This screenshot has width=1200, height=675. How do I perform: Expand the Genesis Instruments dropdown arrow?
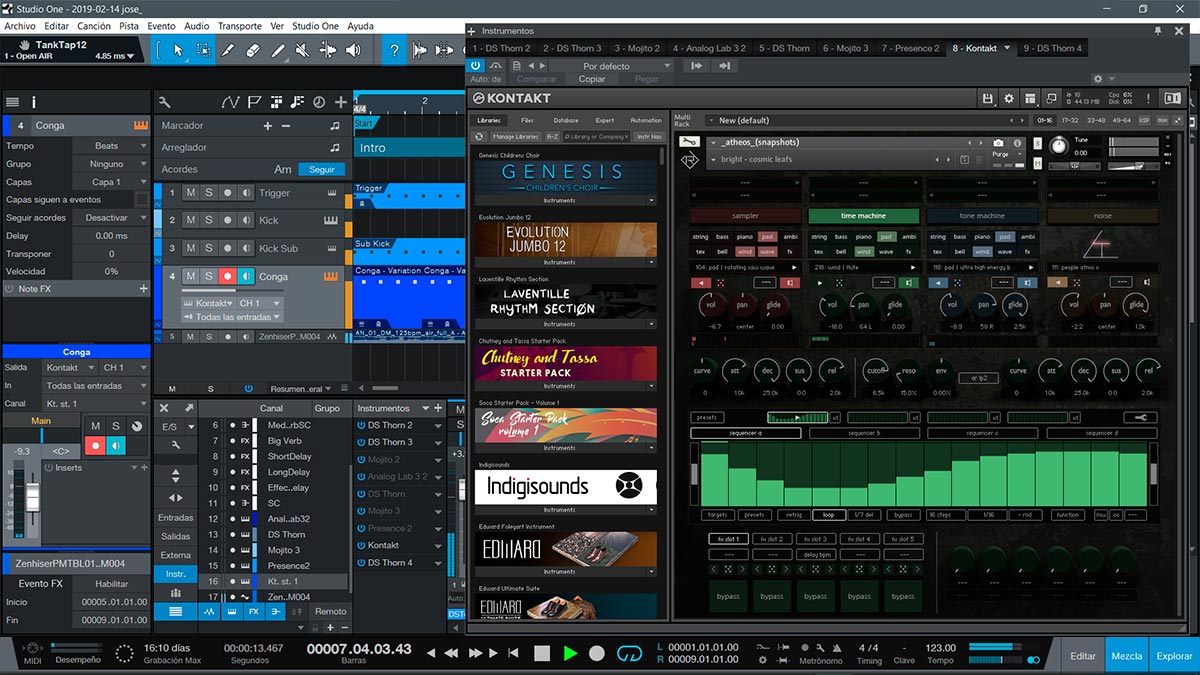click(651, 201)
